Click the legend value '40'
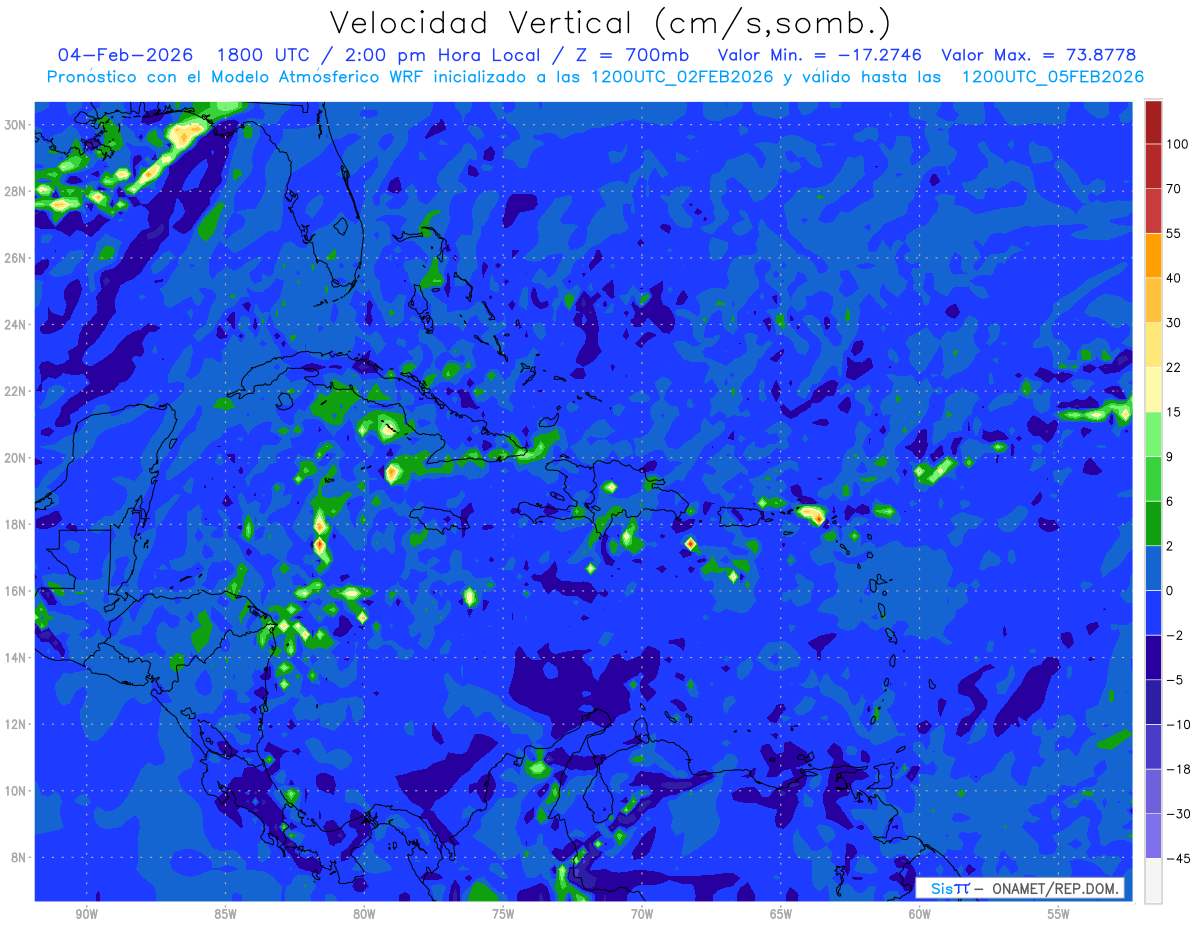The image size is (1200, 927). click(1174, 278)
